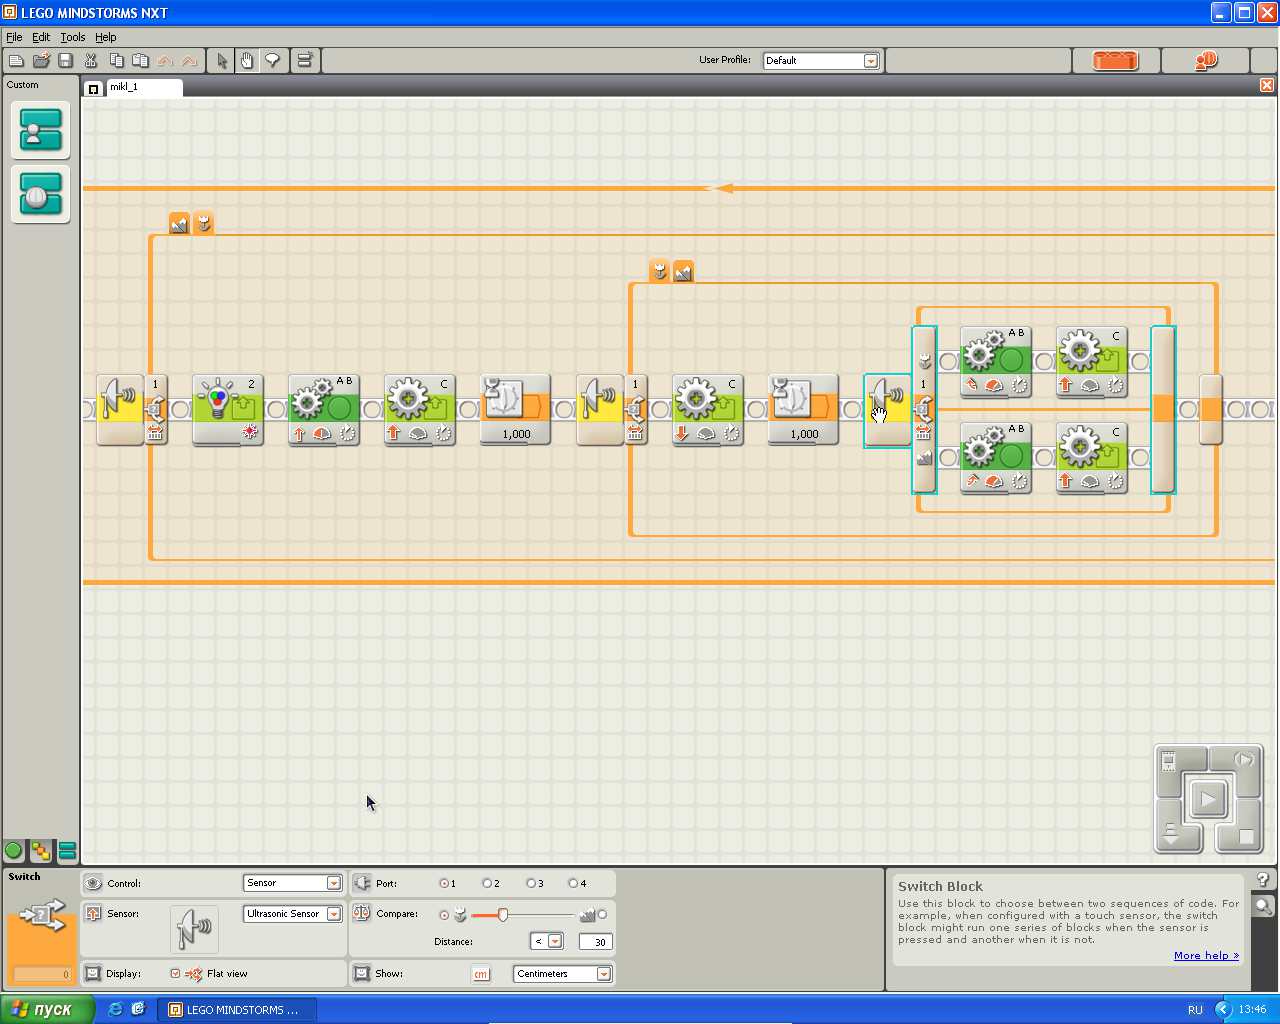The height and width of the screenshot is (1024, 1280).
Task: Open the Create My Block icon
Action: point(305,61)
